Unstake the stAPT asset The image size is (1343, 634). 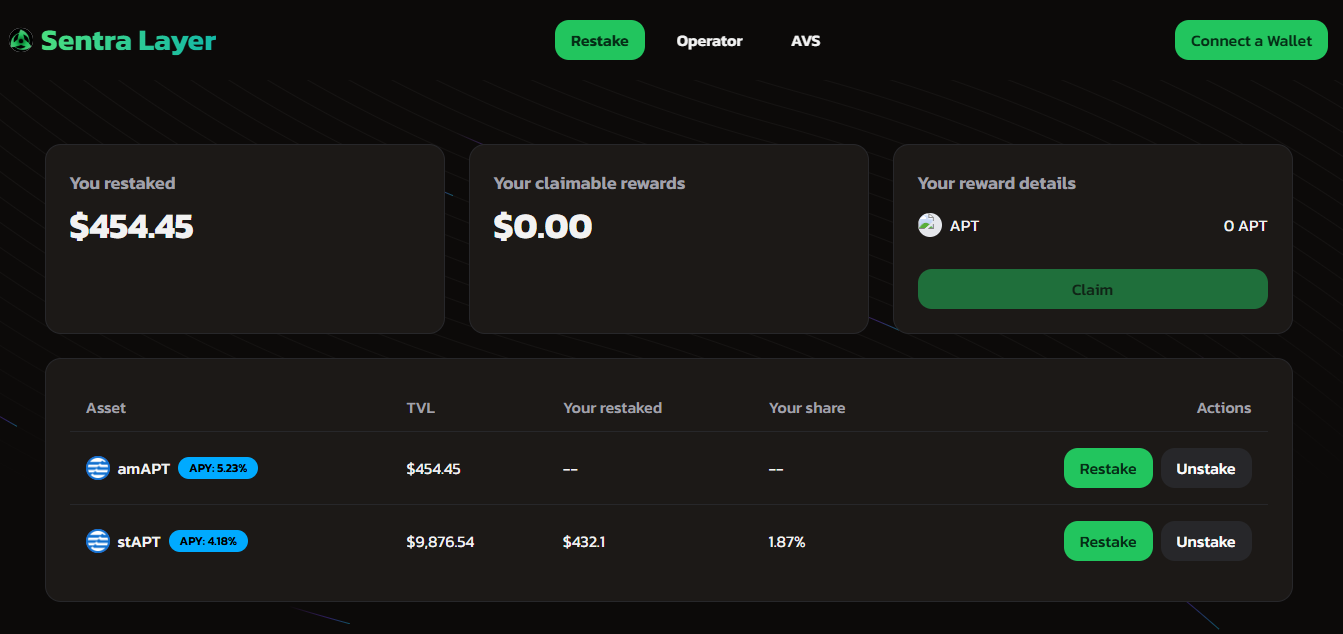(1205, 541)
